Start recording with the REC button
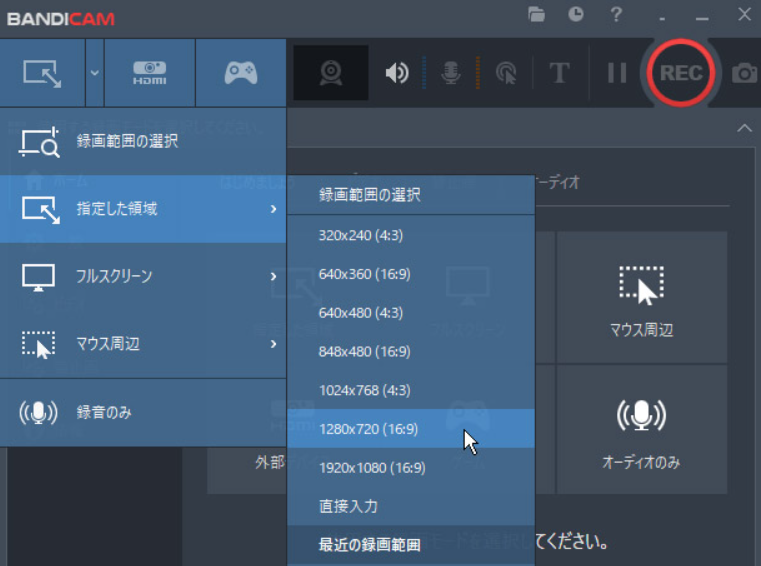 pos(680,73)
